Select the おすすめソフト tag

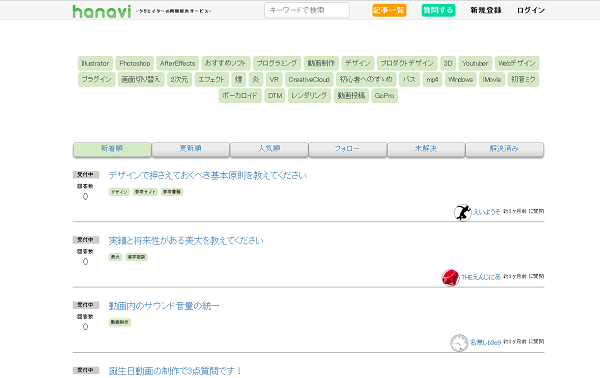click(226, 63)
